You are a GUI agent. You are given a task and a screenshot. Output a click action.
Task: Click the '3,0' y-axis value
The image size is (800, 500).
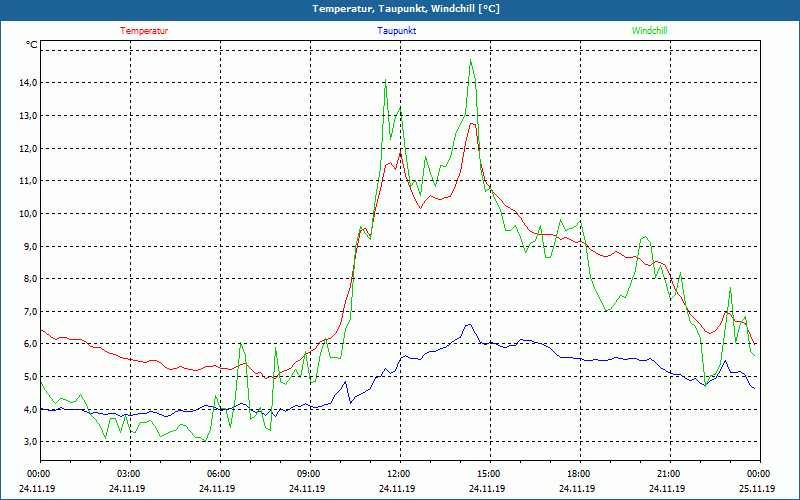[x=31, y=441]
